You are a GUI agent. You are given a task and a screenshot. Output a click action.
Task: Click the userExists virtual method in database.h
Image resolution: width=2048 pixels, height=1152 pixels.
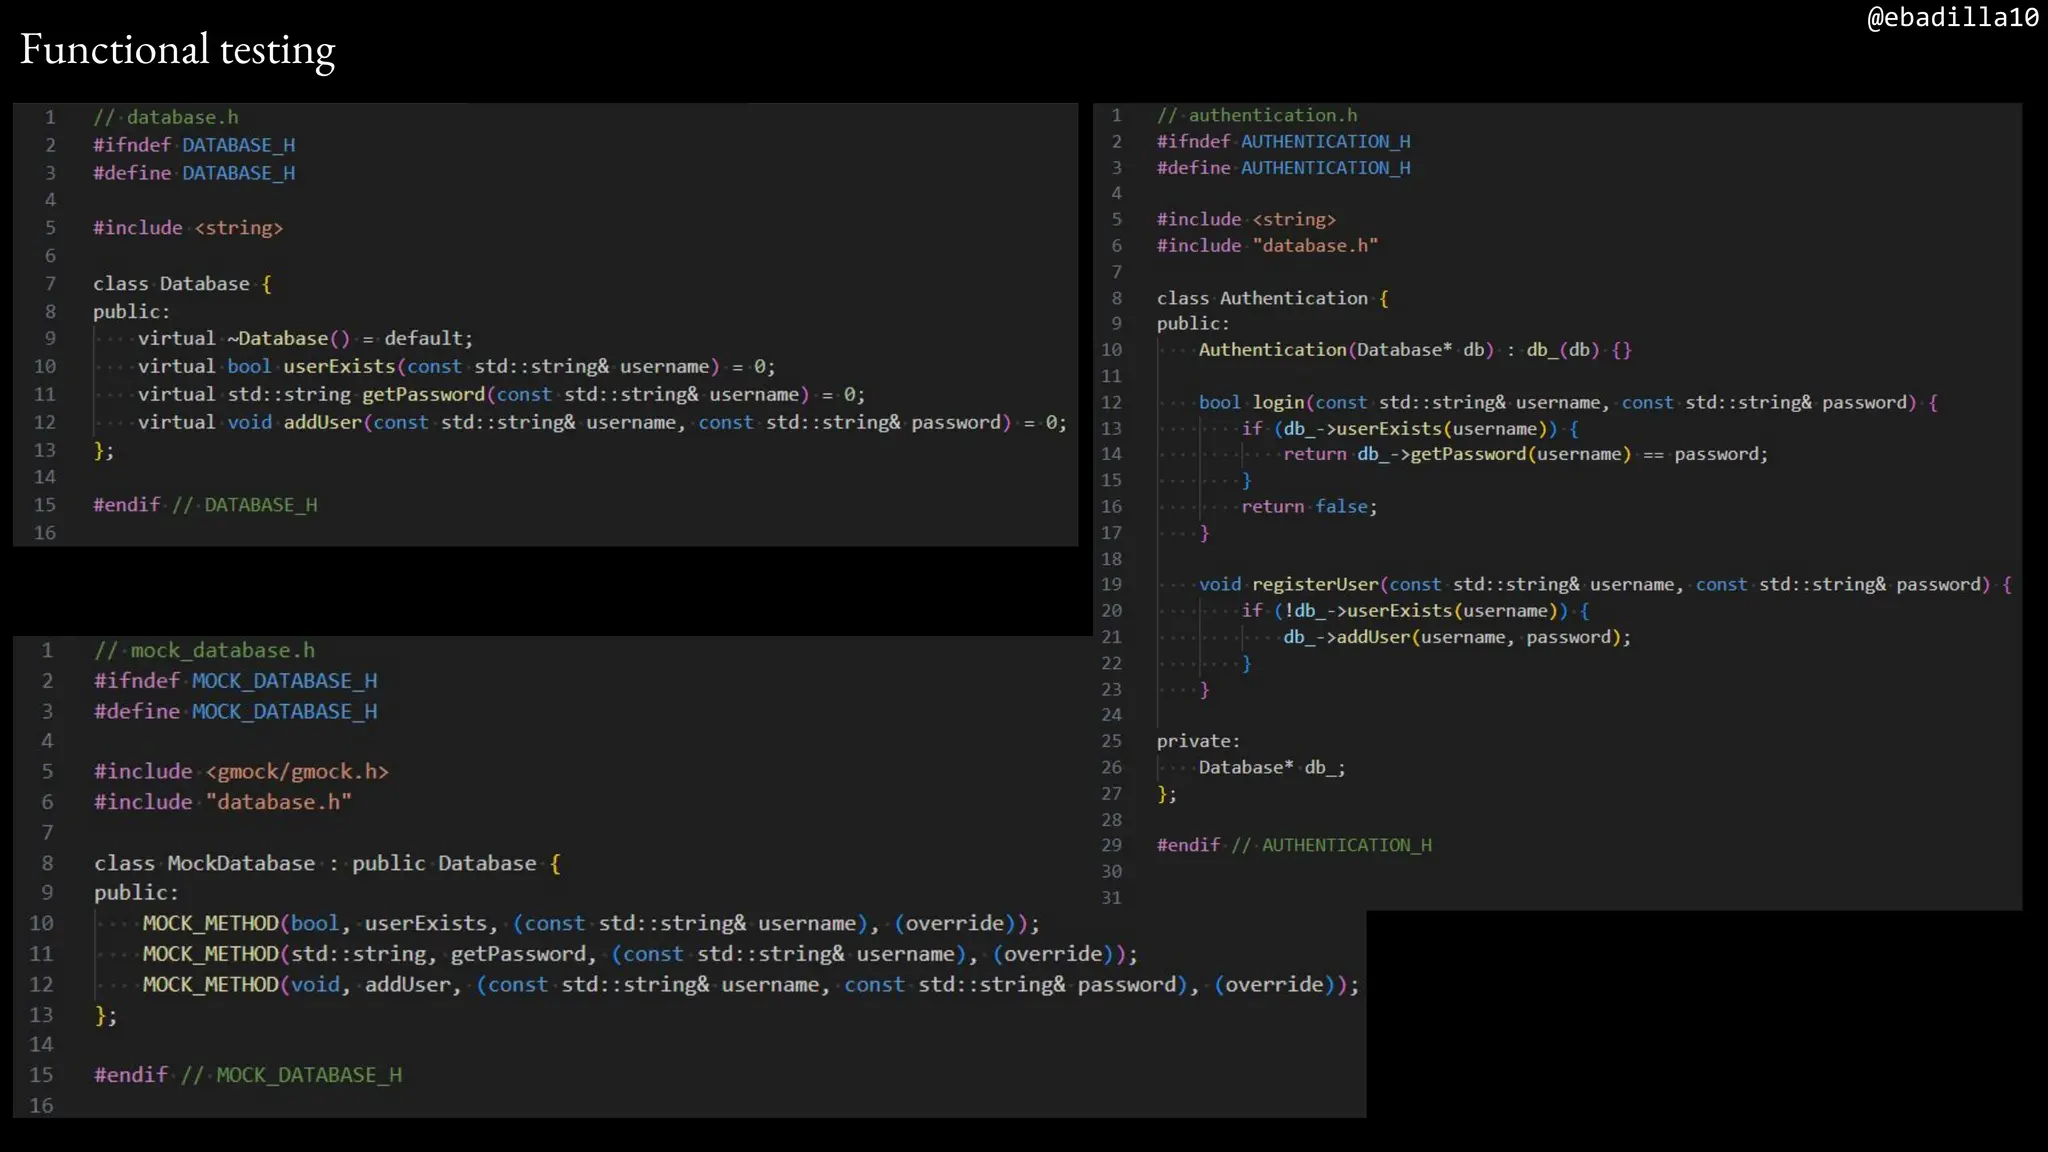point(456,367)
